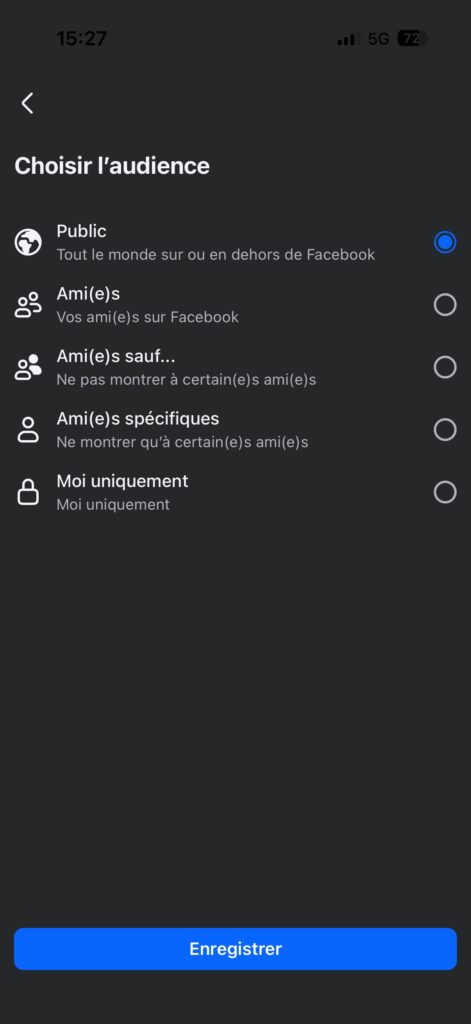Click the Public globe icon
The width and height of the screenshot is (471, 1024).
(28, 242)
